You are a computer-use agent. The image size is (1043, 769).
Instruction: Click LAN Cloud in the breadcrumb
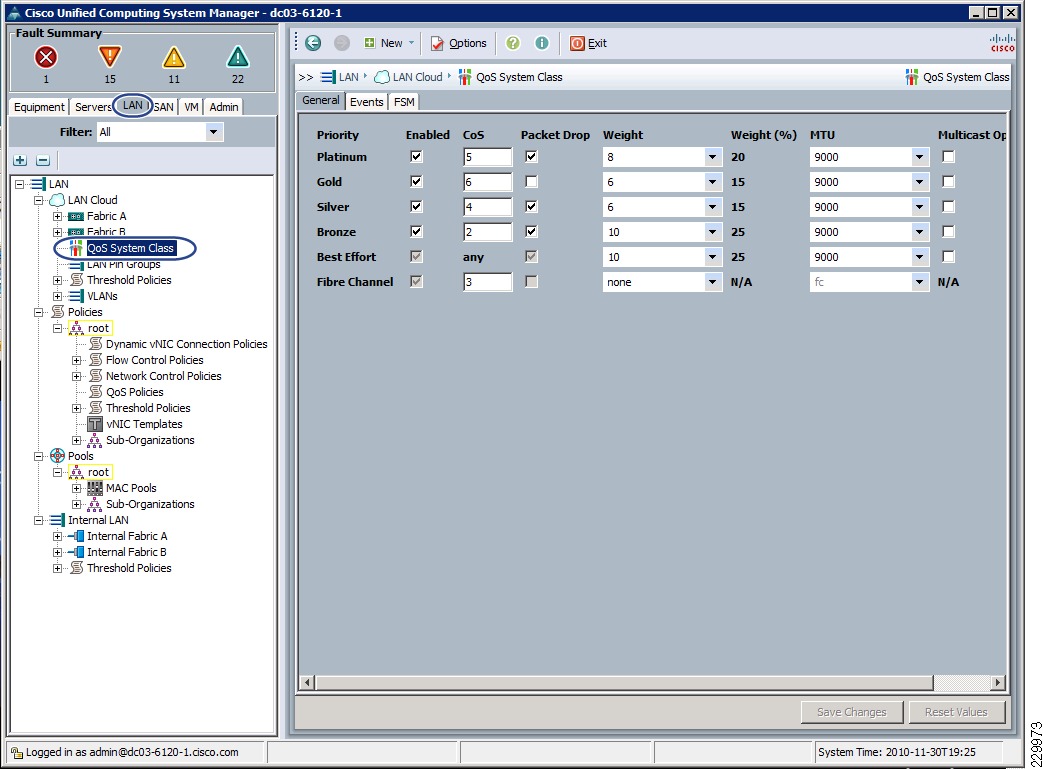click(417, 77)
